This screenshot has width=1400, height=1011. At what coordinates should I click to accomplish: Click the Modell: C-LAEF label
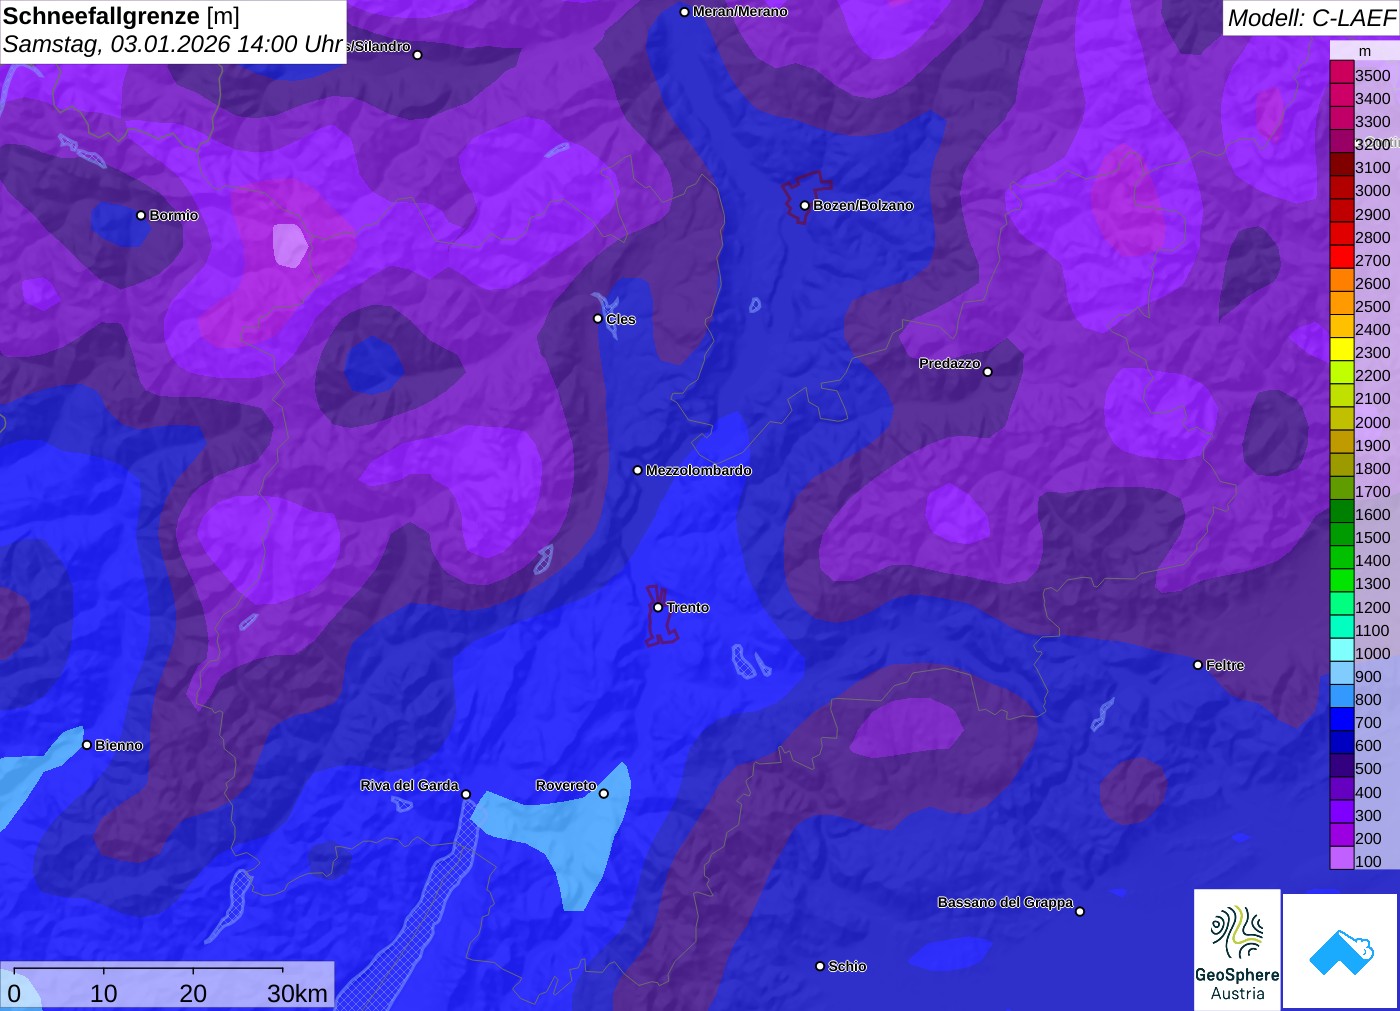(x=1311, y=18)
